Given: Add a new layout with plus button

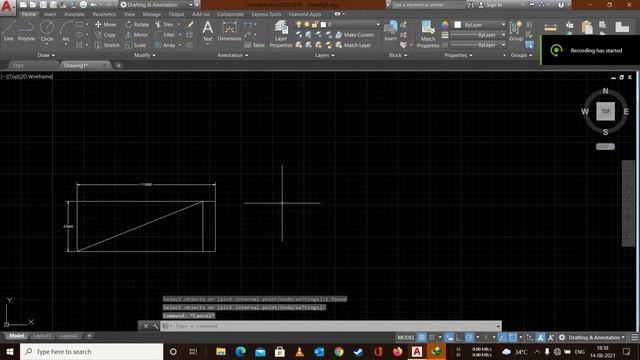Looking at the screenshot, I should point(89,336).
